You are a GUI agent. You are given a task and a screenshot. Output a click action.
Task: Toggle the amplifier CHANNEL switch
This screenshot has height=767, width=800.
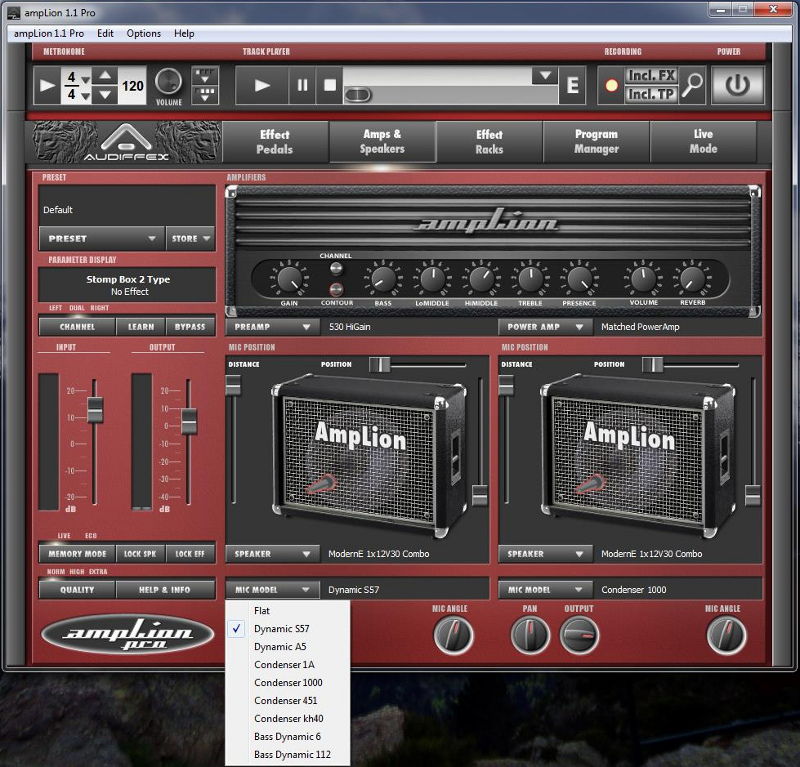[x=336, y=268]
